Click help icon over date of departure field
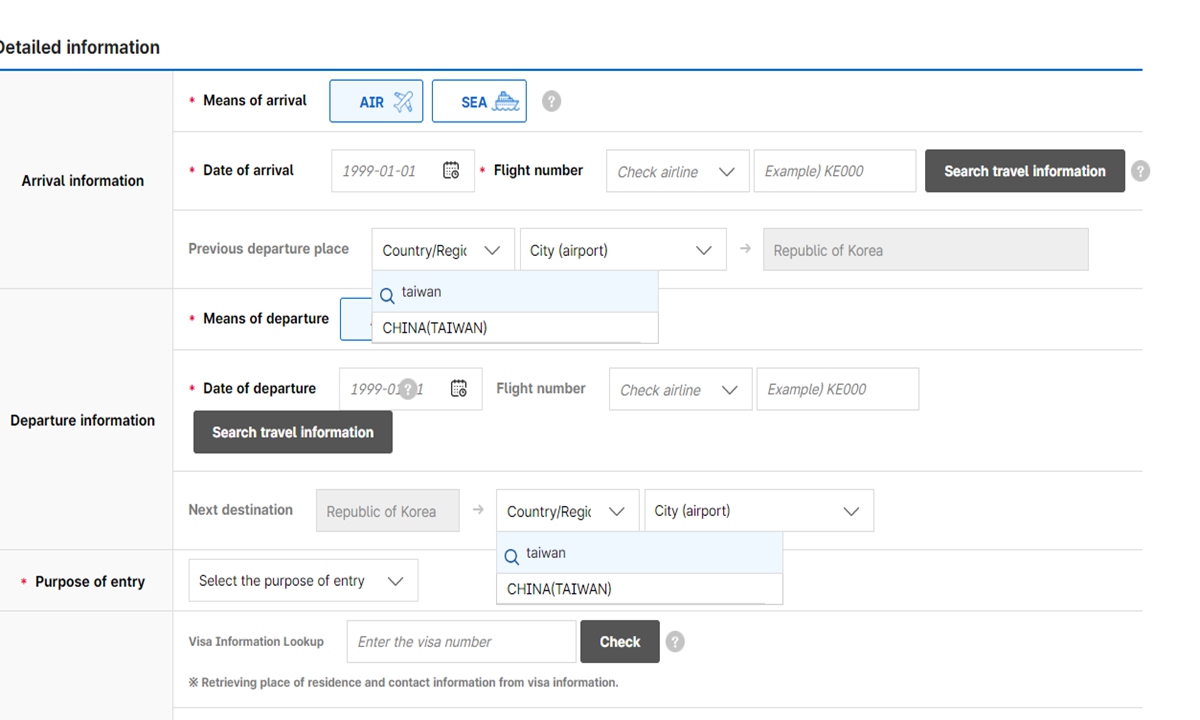Screen dimensions: 1200x720 (407, 389)
